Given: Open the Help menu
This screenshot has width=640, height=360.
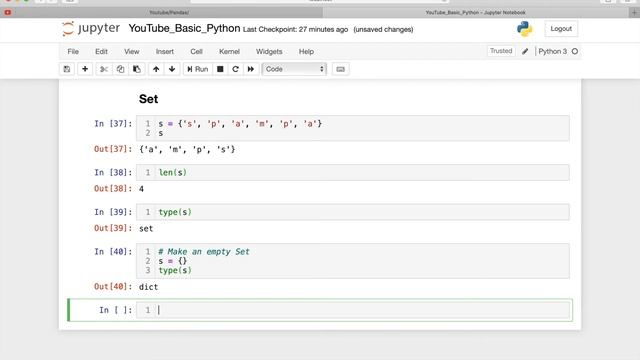Looking at the screenshot, I should pyautogui.click(x=306, y=51).
